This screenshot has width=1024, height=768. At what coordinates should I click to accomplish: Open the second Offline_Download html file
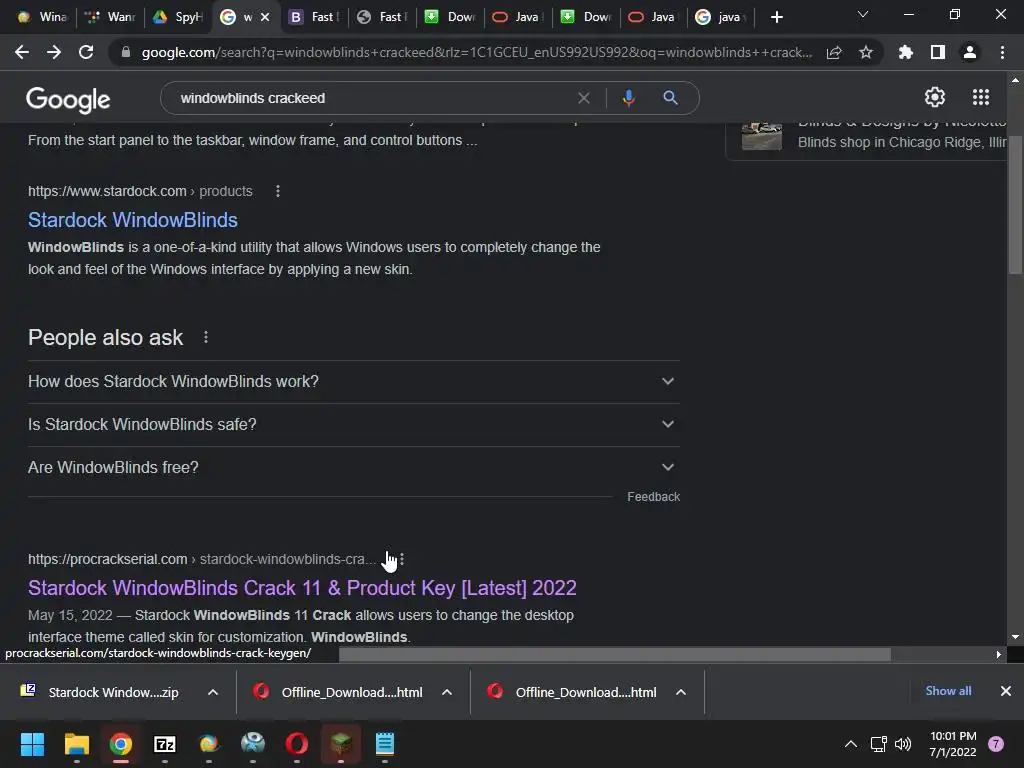tap(573, 692)
